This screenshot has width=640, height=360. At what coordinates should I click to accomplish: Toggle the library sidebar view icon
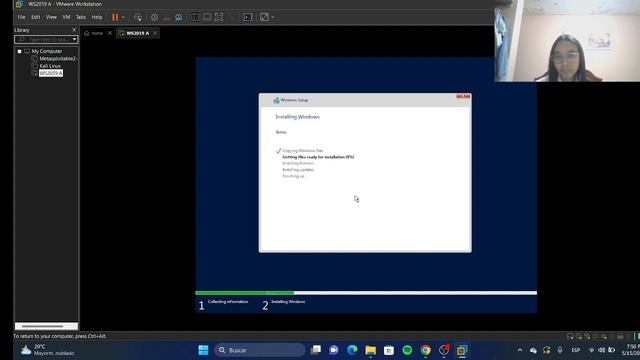point(196,17)
